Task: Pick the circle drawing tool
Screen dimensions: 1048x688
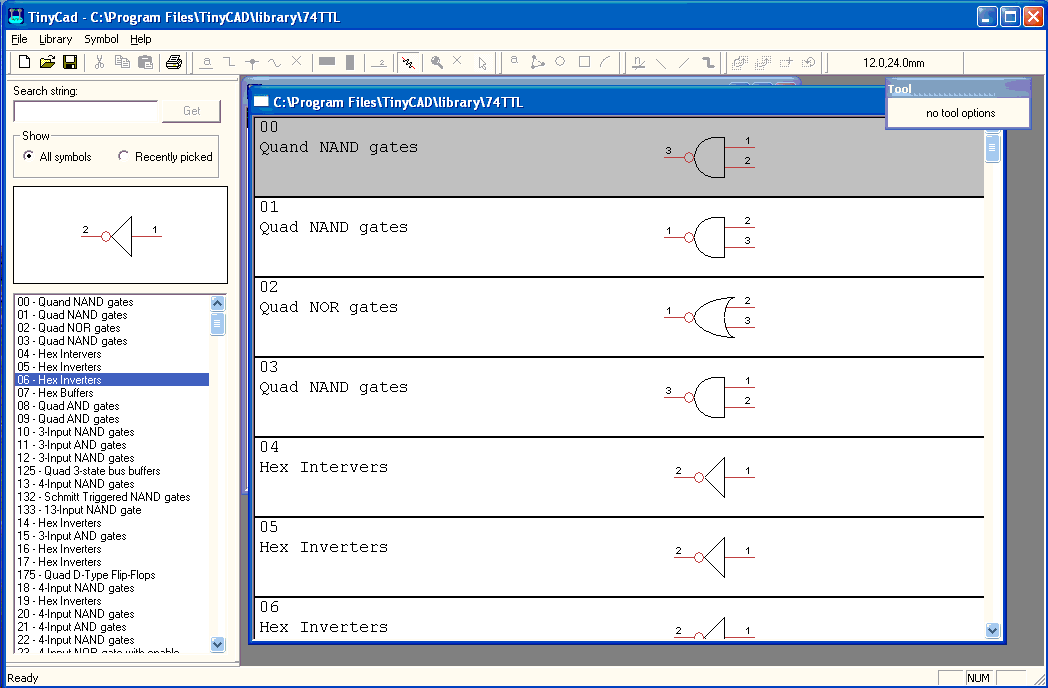Action: tap(560, 62)
